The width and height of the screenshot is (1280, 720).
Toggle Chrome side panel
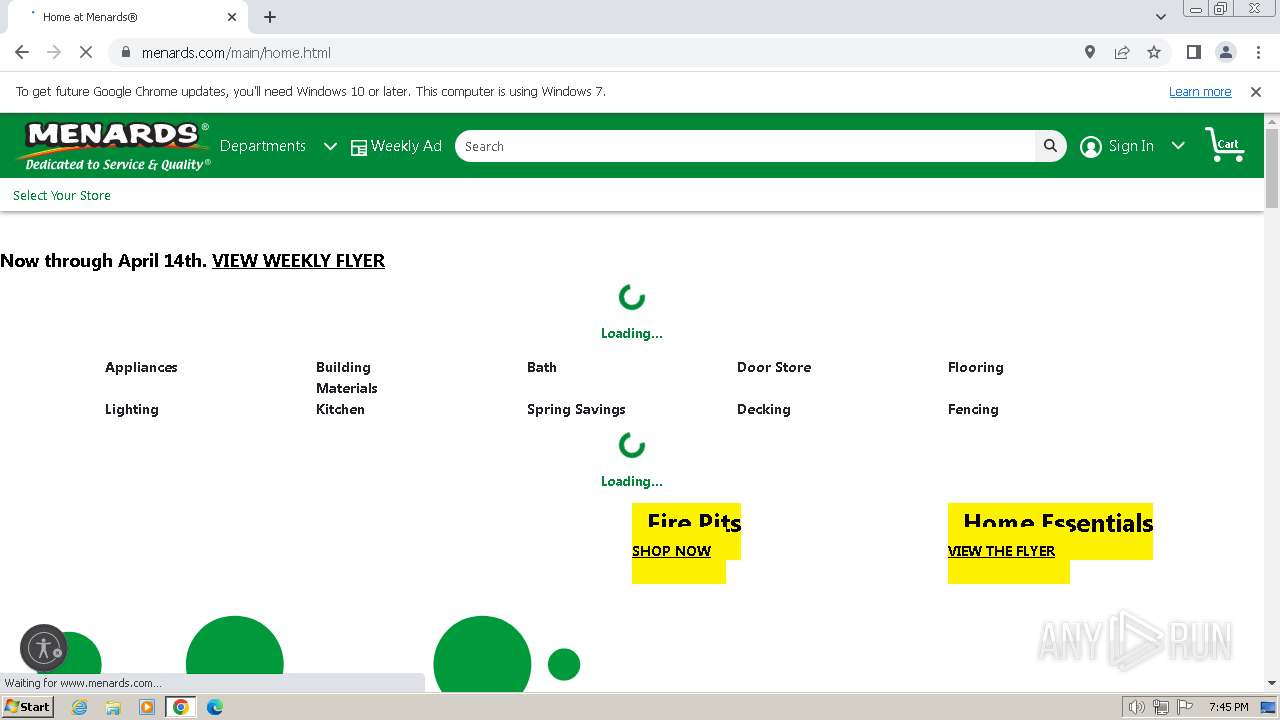(1193, 52)
